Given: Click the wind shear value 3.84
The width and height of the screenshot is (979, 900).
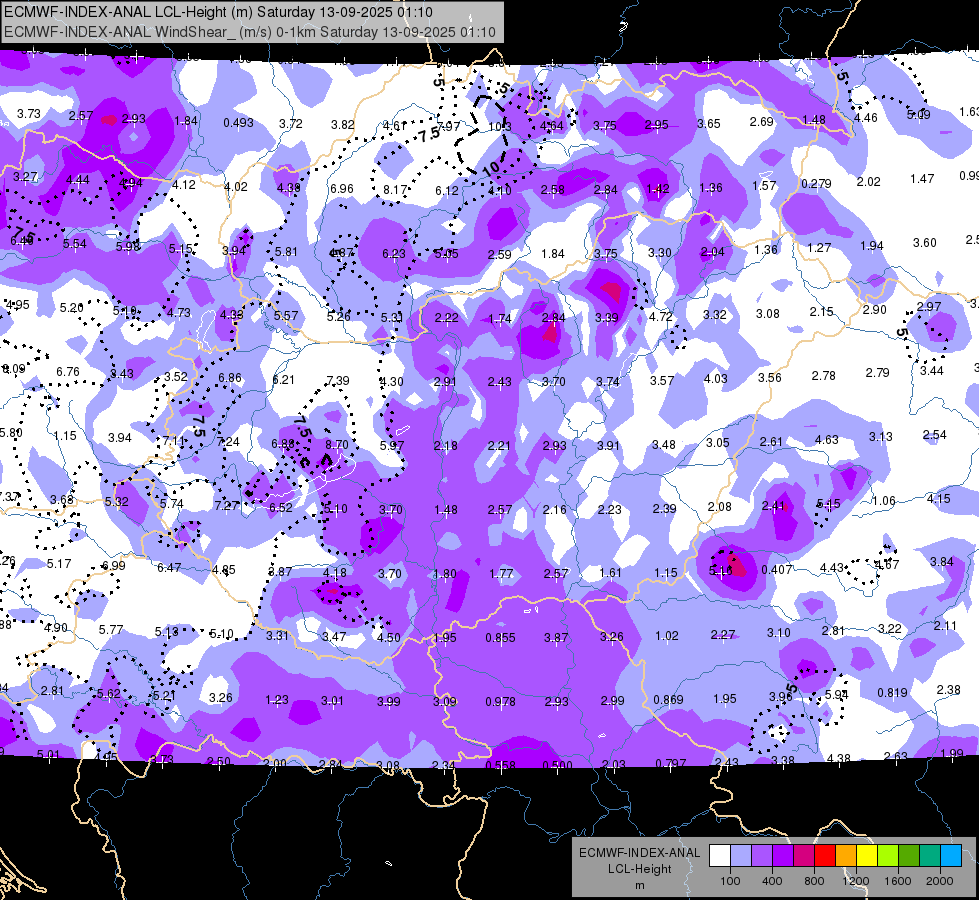Looking at the screenshot, I should 942,561.
